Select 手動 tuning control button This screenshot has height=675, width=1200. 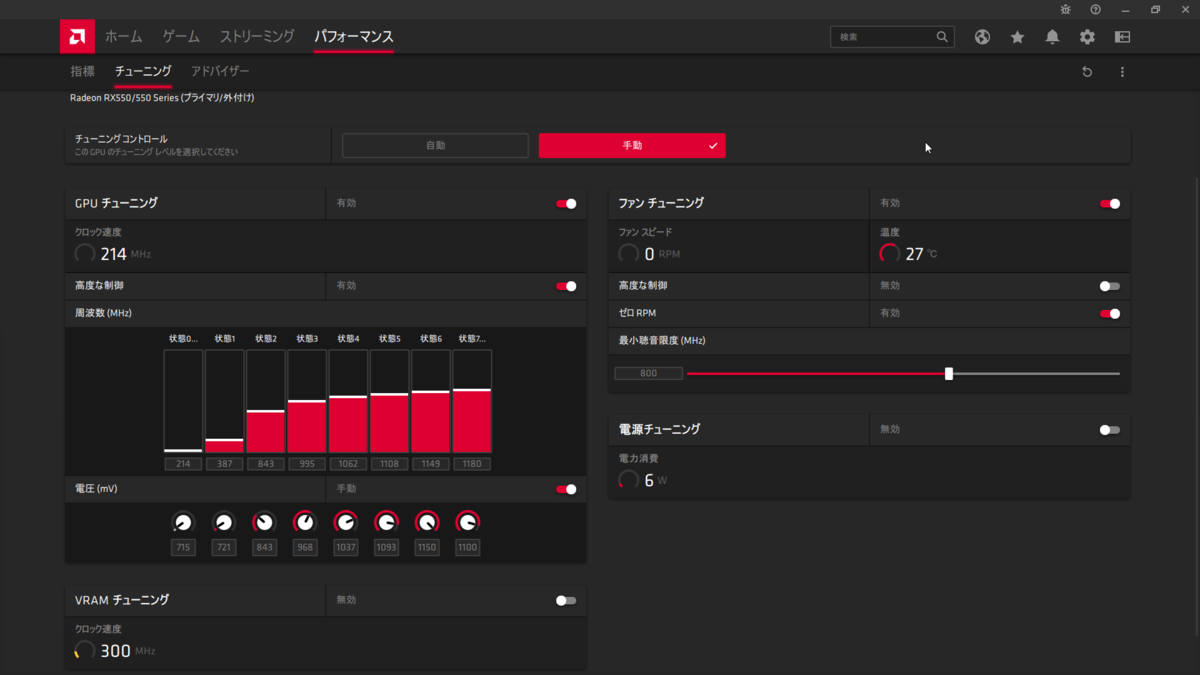pyautogui.click(x=632, y=145)
